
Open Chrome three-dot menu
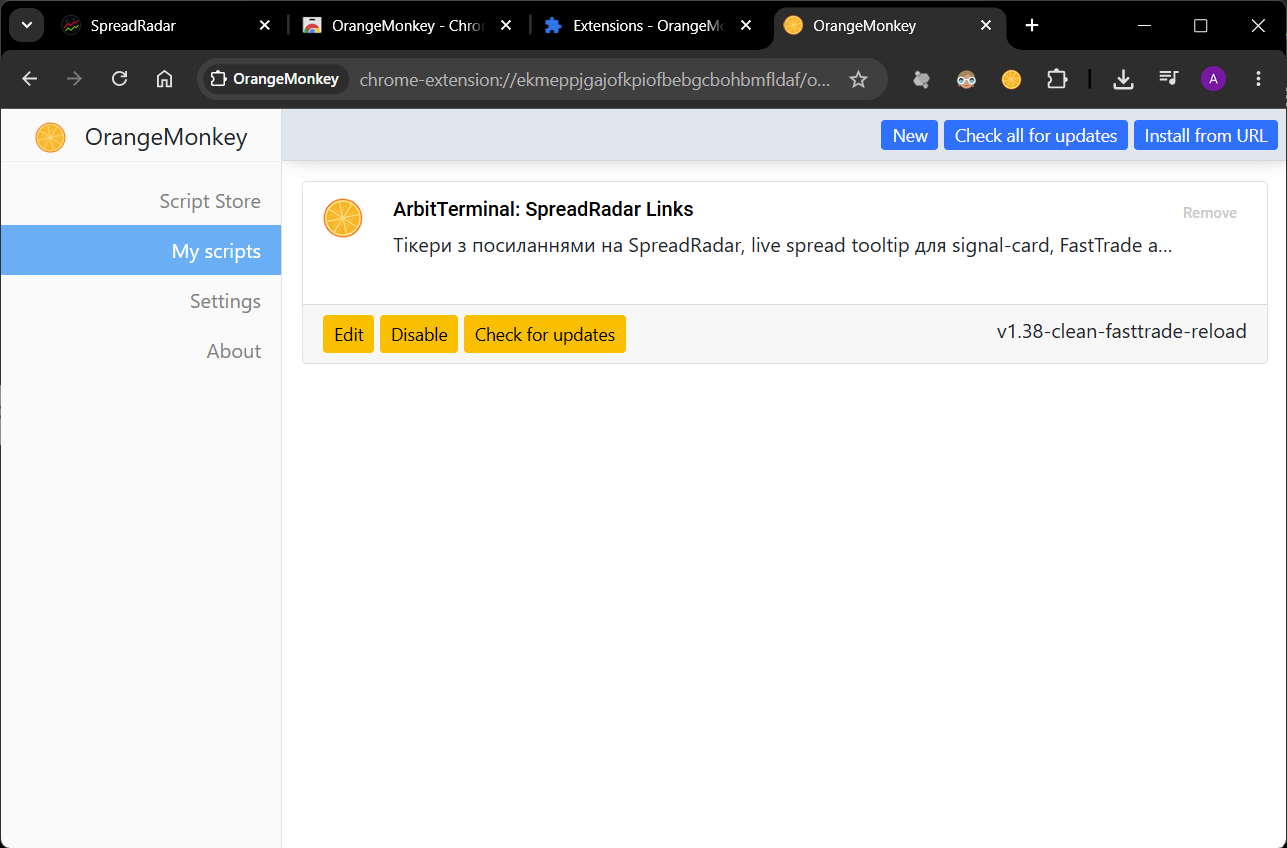pyautogui.click(x=1259, y=79)
